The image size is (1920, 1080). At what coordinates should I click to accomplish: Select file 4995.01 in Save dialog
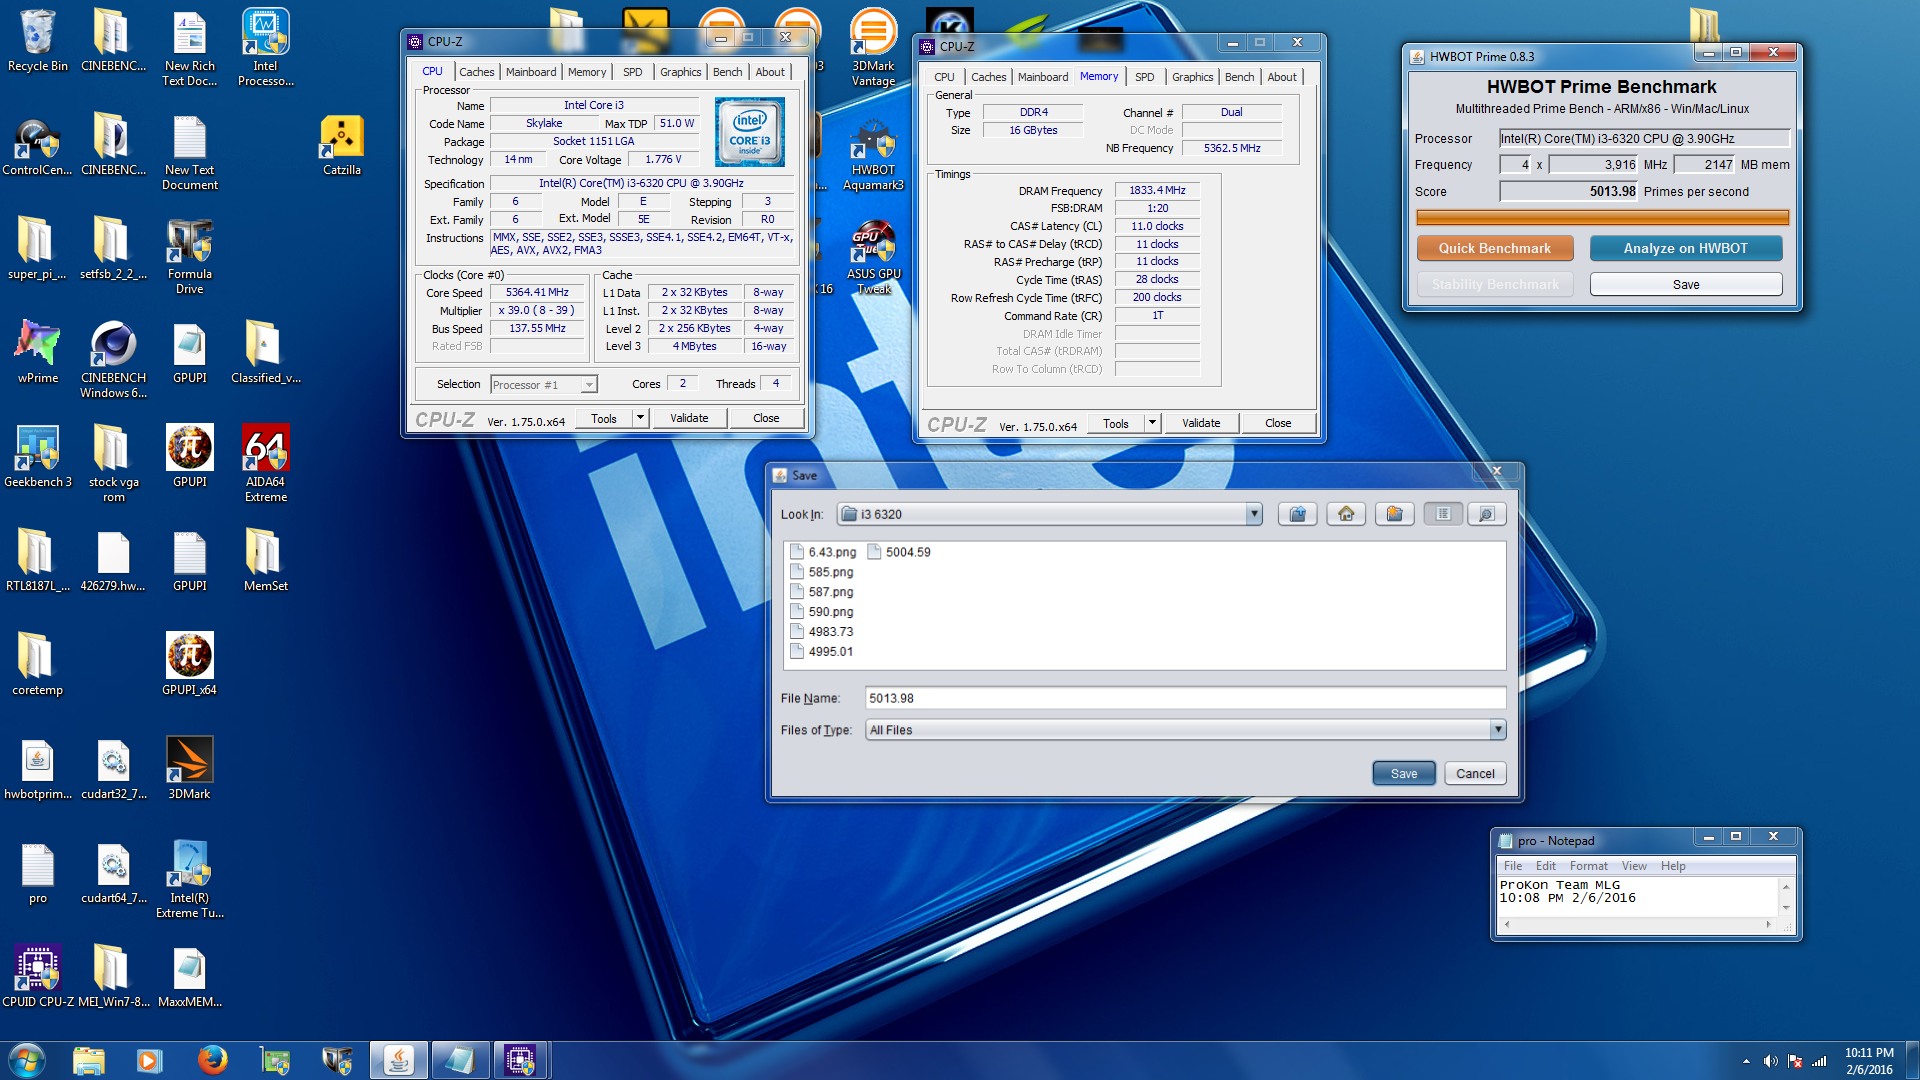(x=822, y=652)
